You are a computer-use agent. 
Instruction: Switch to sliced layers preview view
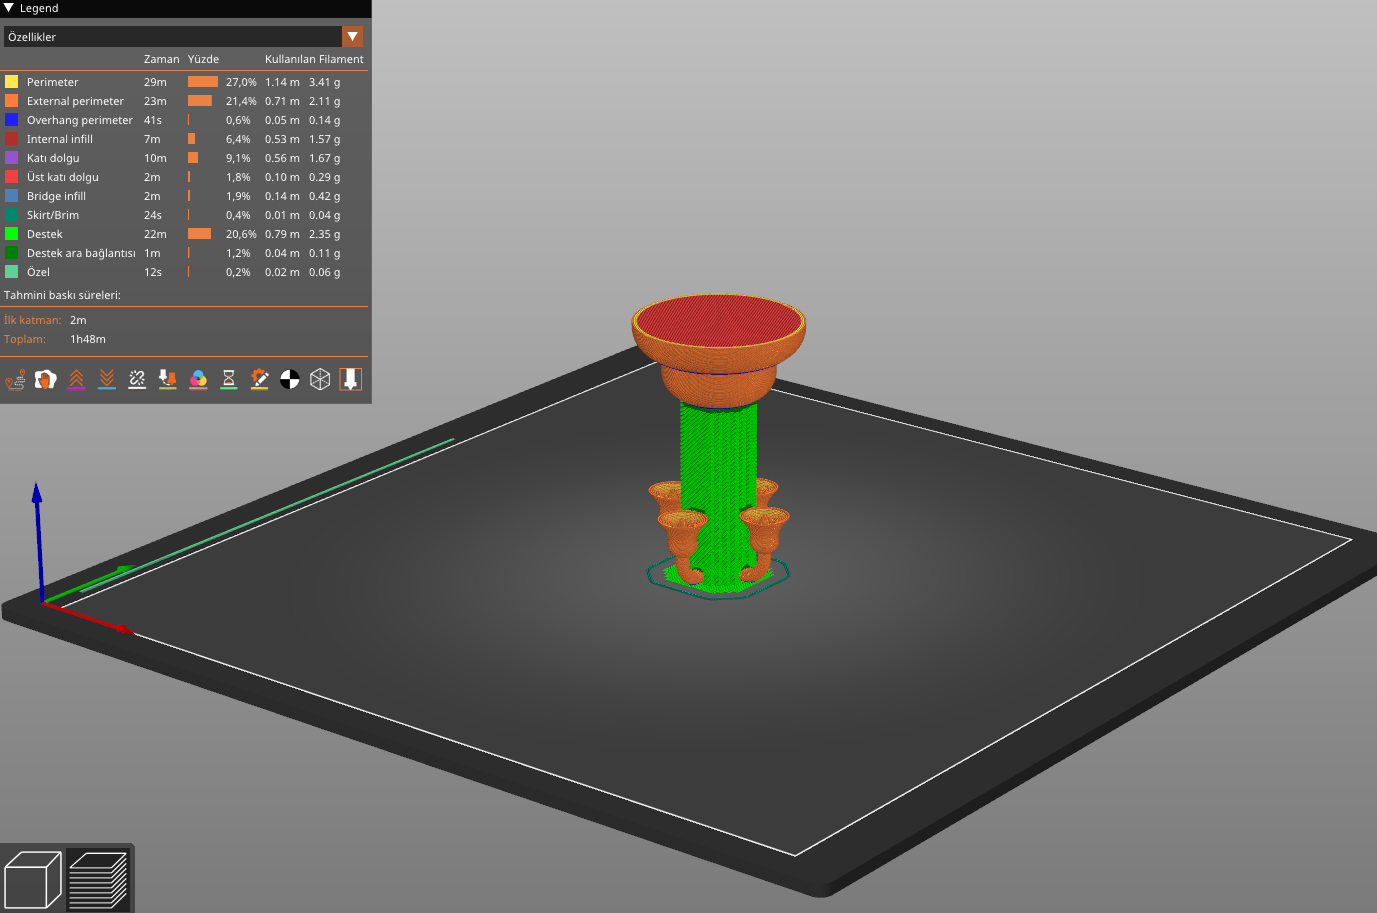pos(98,880)
